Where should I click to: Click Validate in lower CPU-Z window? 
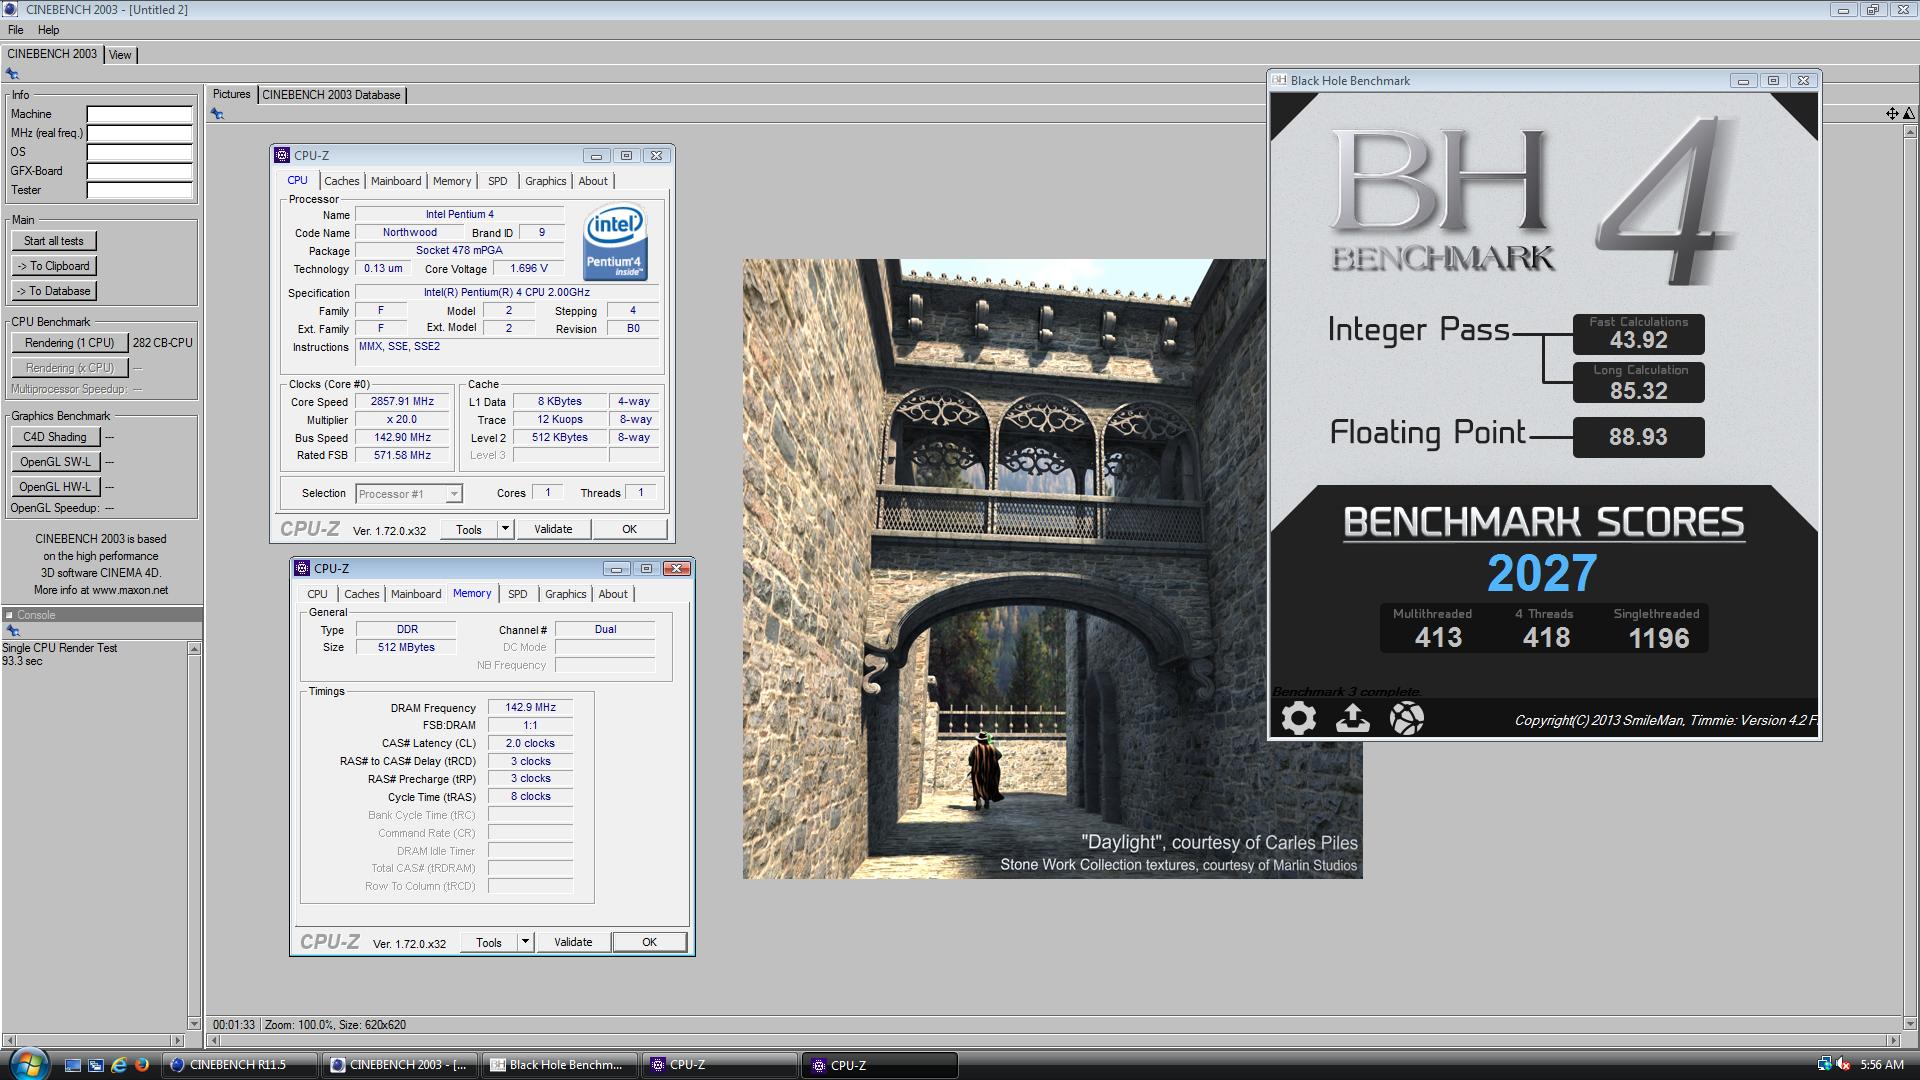[573, 942]
